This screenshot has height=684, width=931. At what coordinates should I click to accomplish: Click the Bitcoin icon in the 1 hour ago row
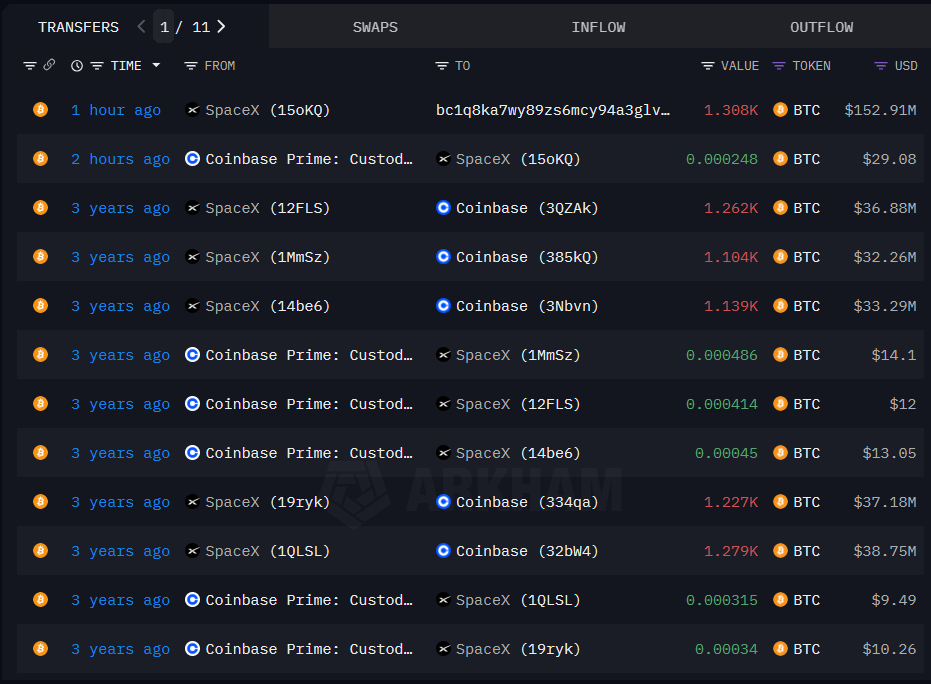tap(40, 110)
